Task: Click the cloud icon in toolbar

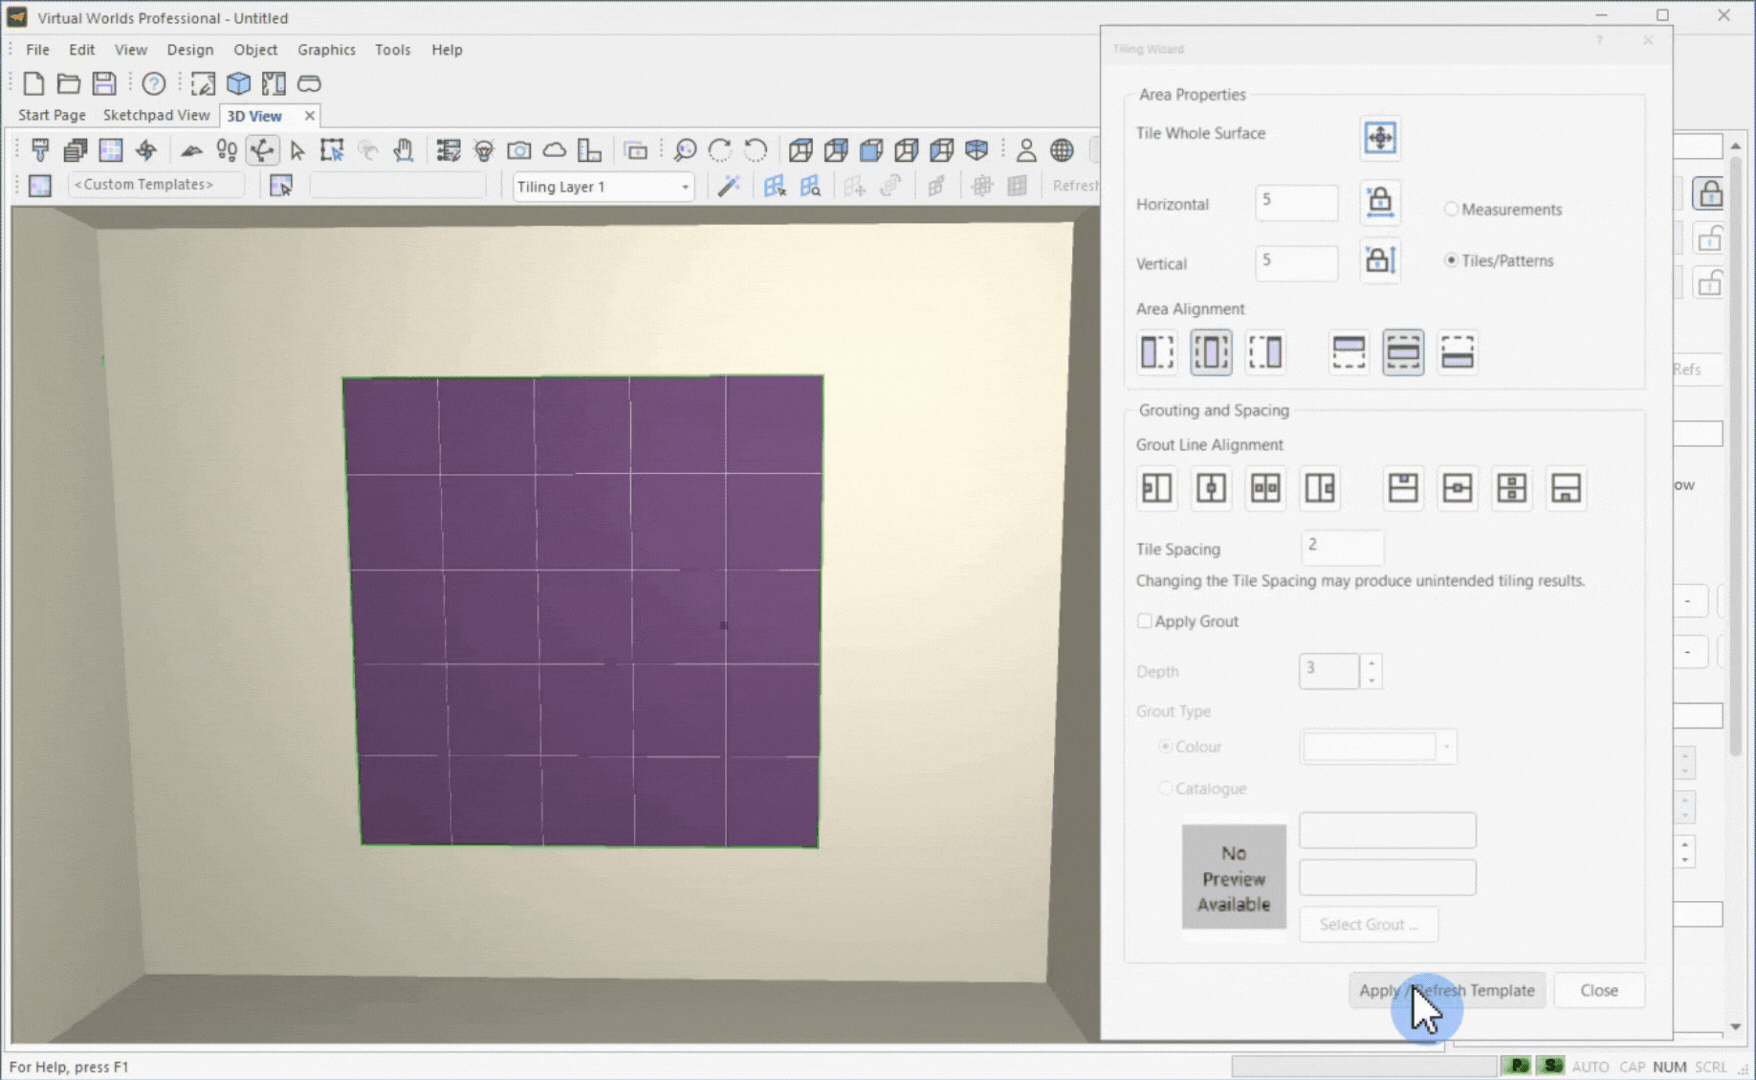Action: [554, 150]
